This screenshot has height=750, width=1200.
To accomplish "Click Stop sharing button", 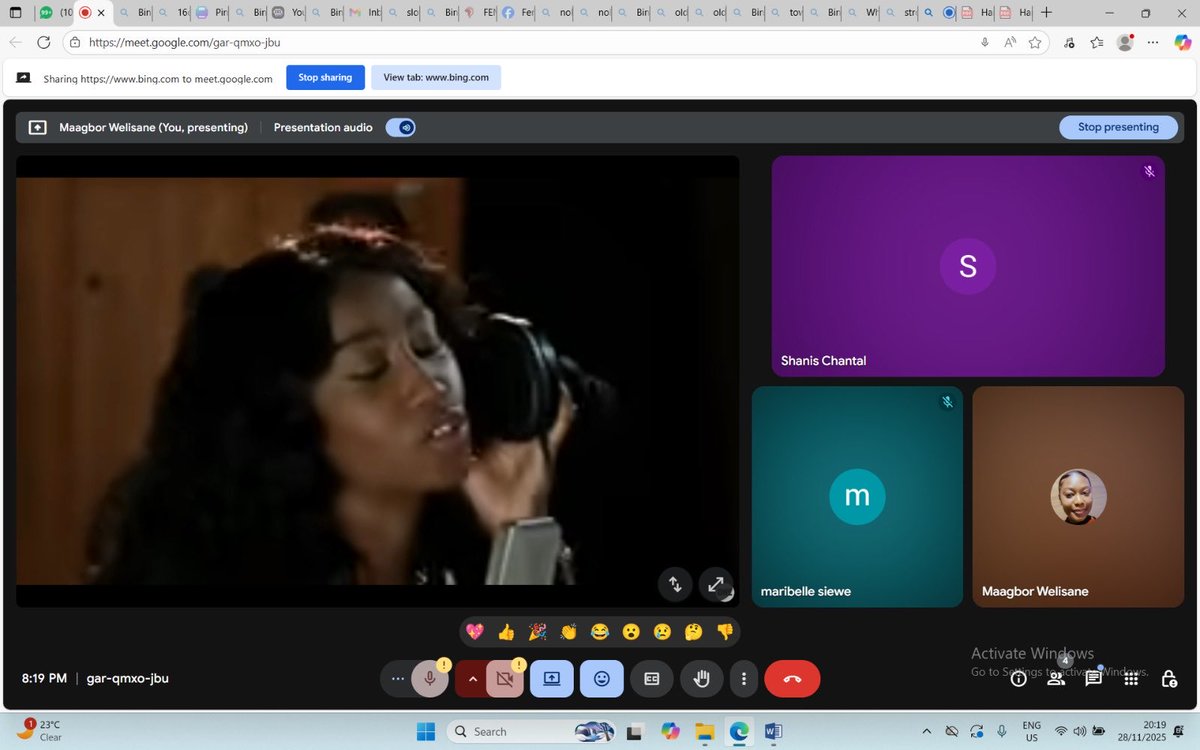I will pos(325,78).
